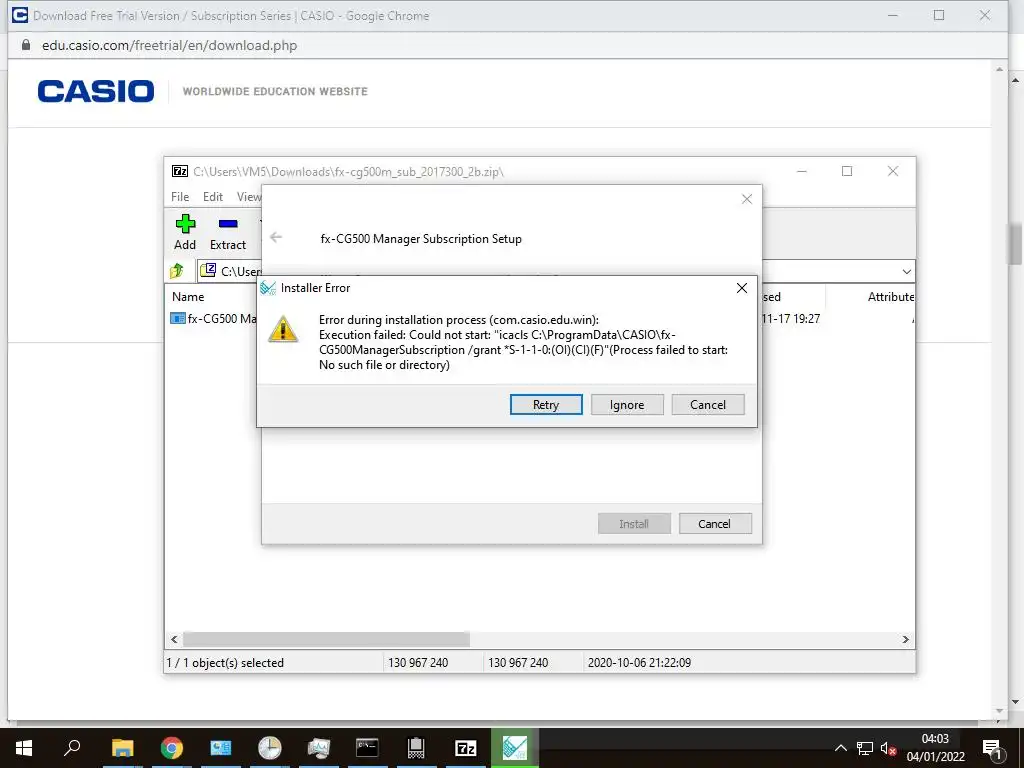Click the taskbar clock showing 04:03
This screenshot has width=1024, height=768.
click(935, 748)
